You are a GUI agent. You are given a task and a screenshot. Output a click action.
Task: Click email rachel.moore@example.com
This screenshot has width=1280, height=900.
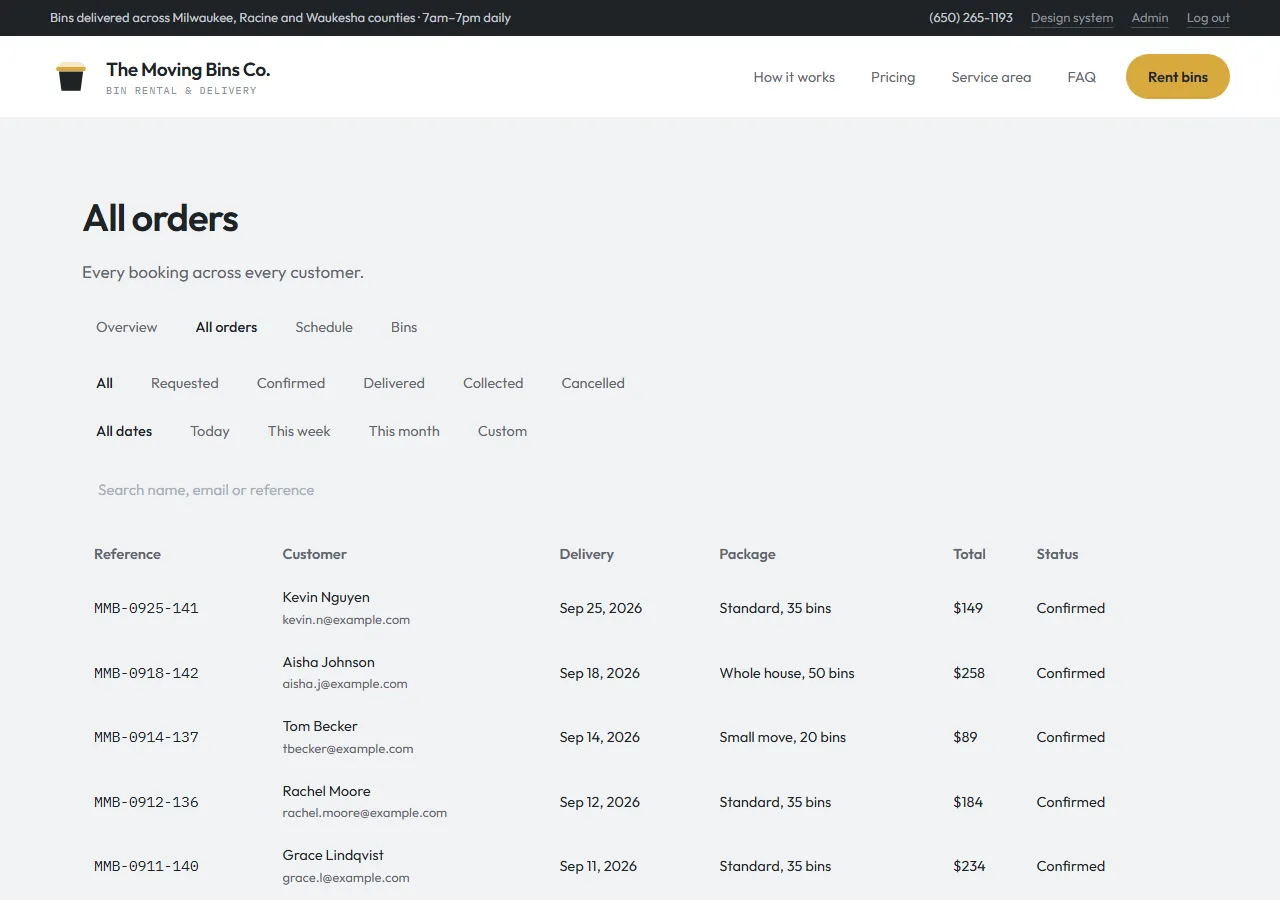click(x=364, y=813)
